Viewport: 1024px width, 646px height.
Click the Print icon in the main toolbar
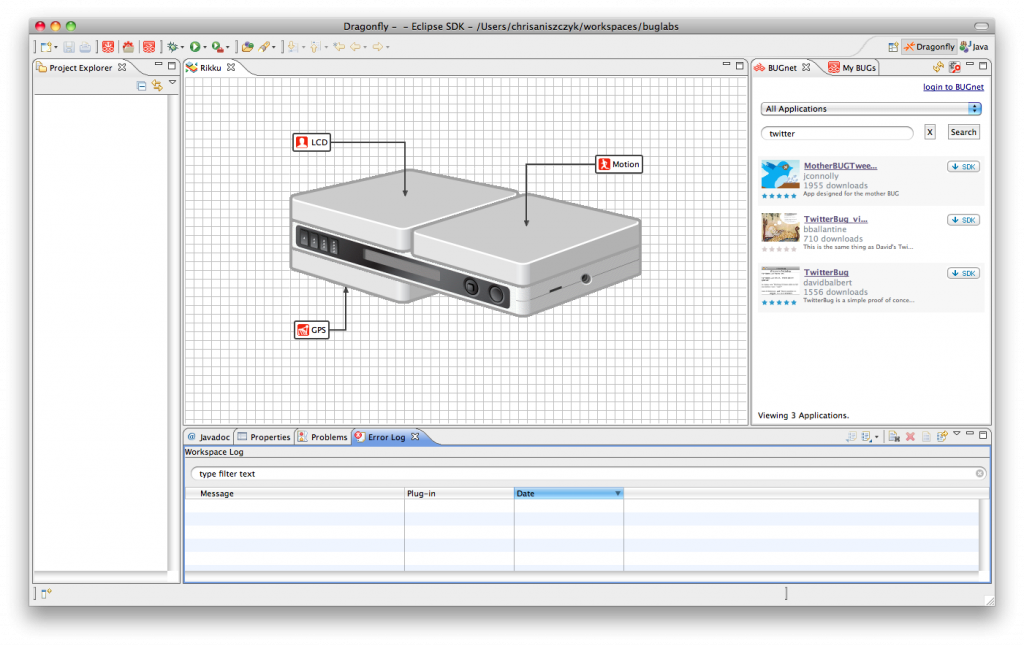[85, 46]
